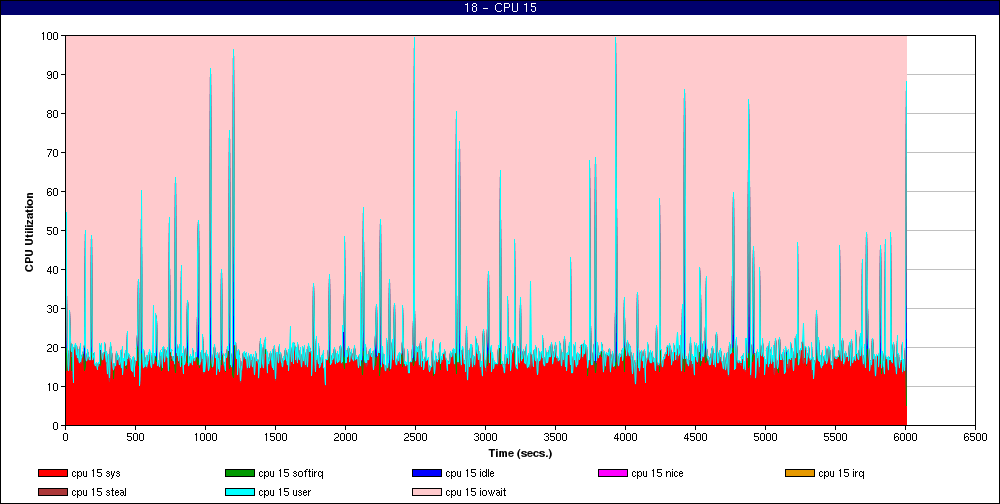Click the 60 label on utilization axis
This screenshot has height=504, width=1000.
[53, 191]
